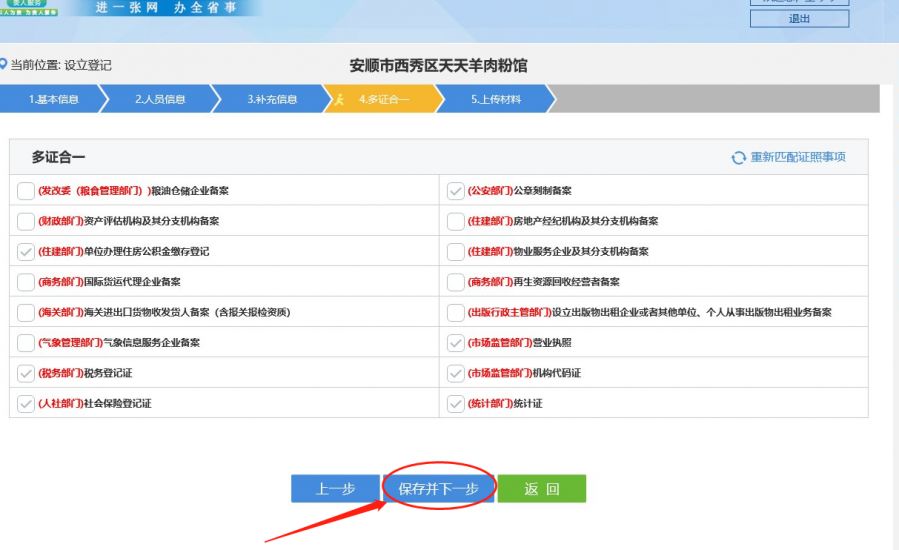
Task: Click the 气象信息服务企业备案 label text
Action: point(151,342)
